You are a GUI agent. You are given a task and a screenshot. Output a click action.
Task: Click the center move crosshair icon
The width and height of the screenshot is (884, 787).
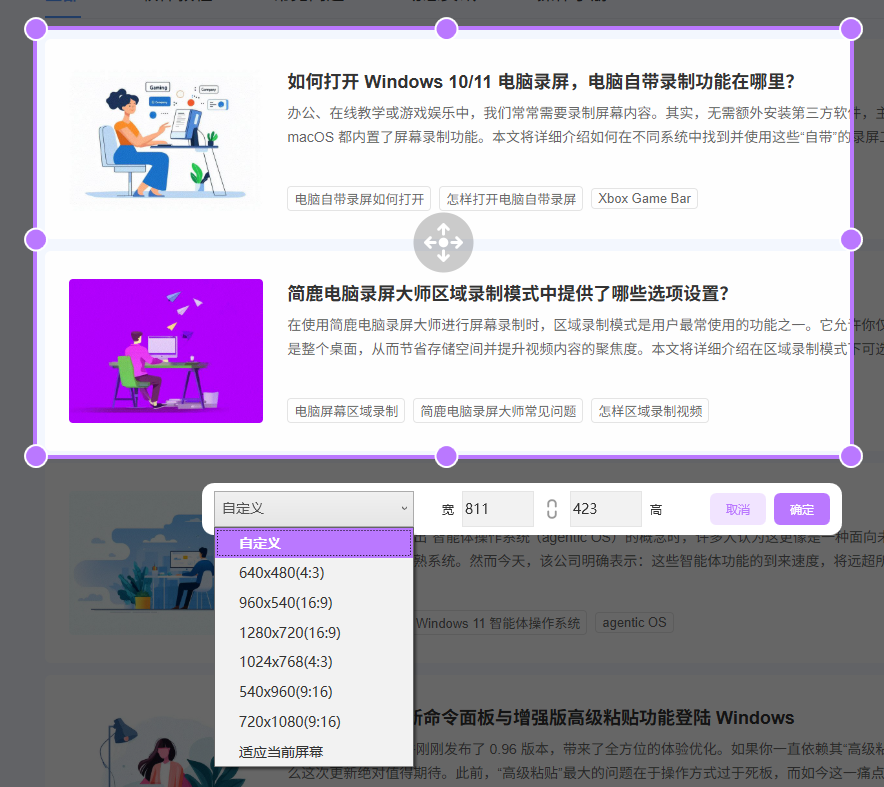443,242
